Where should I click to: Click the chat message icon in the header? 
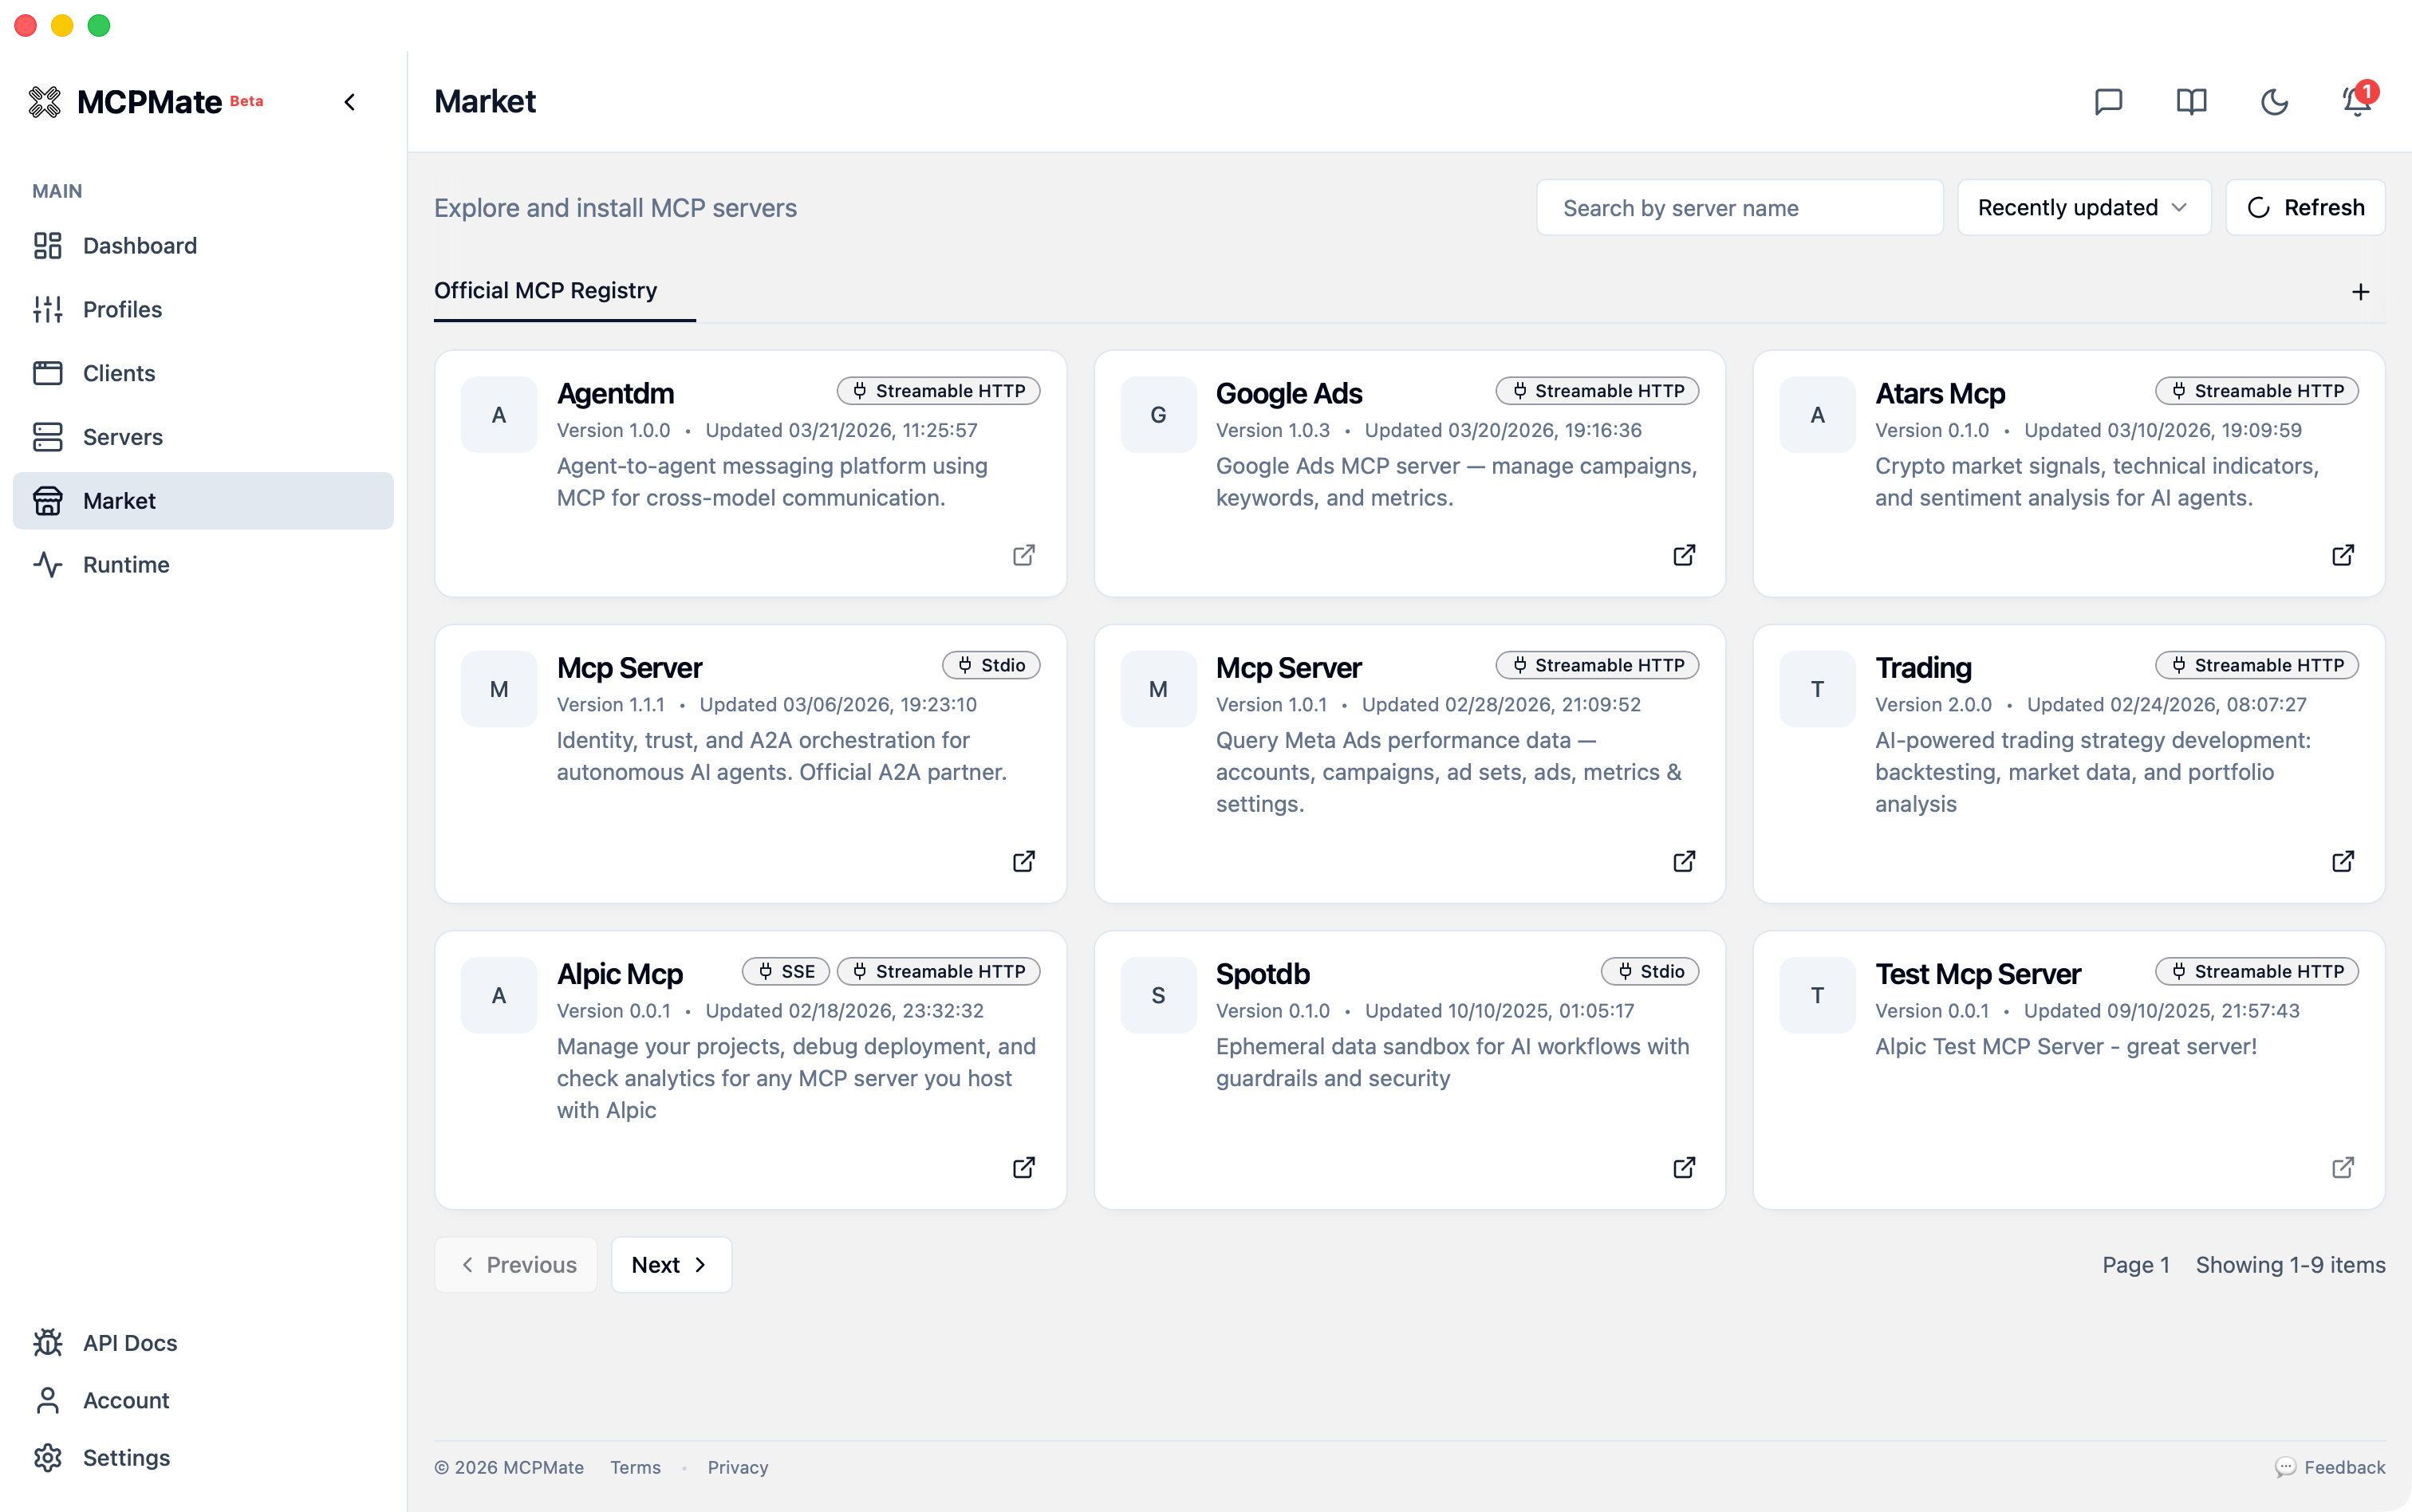click(x=2108, y=102)
